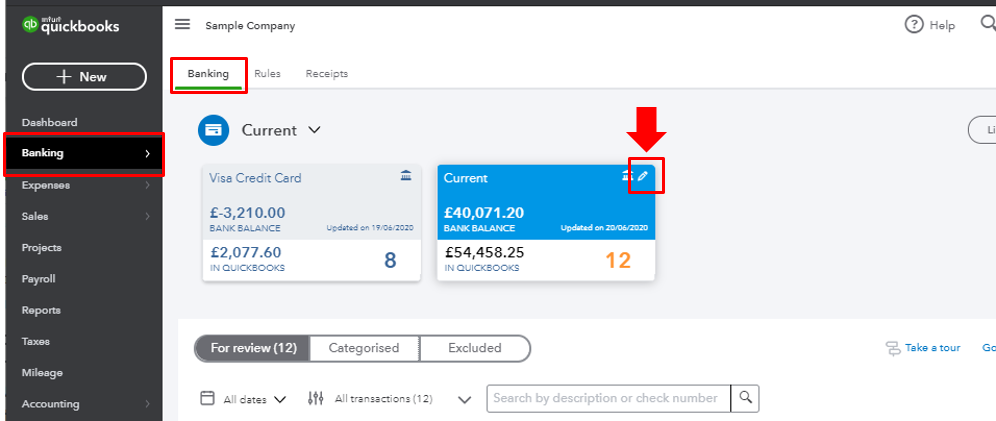This screenshot has height=421, width=996.
Task: Open the All dates filter dropdown
Action: 244,399
